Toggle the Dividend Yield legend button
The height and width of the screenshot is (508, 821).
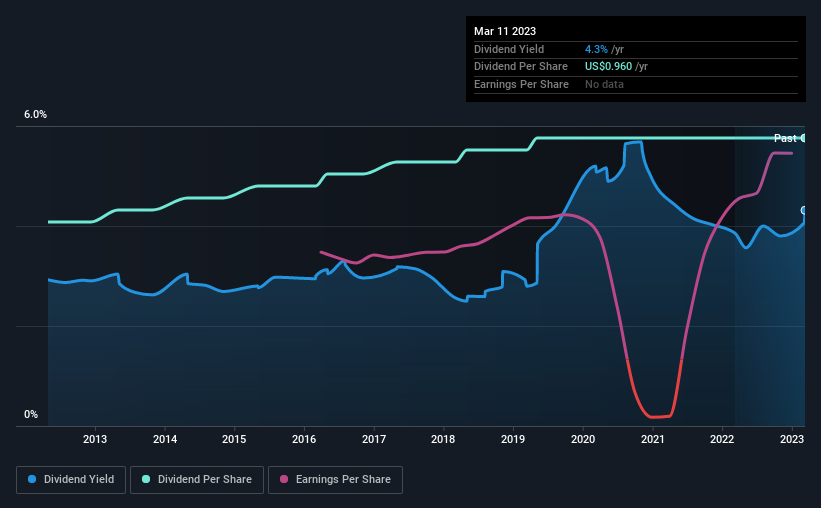[x=71, y=480]
